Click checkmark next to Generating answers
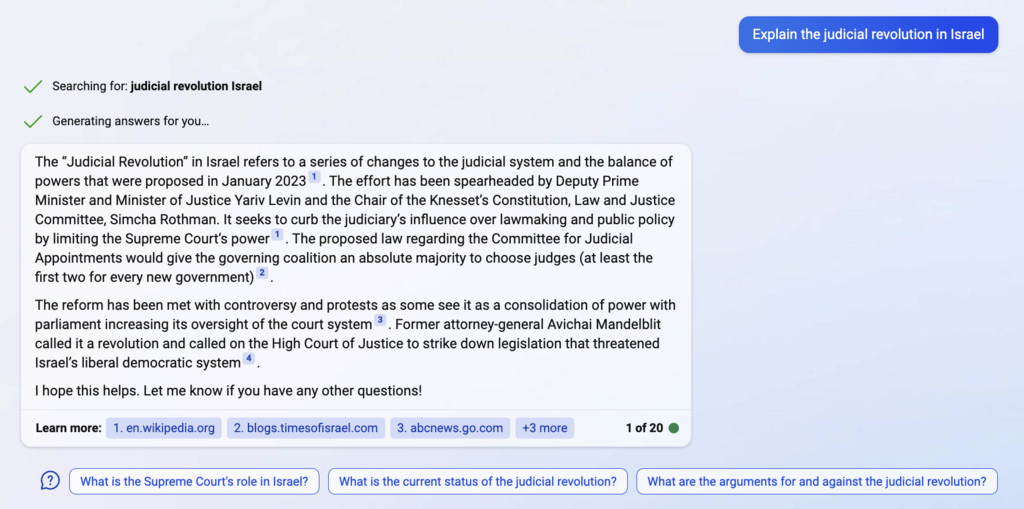 pyautogui.click(x=33, y=122)
